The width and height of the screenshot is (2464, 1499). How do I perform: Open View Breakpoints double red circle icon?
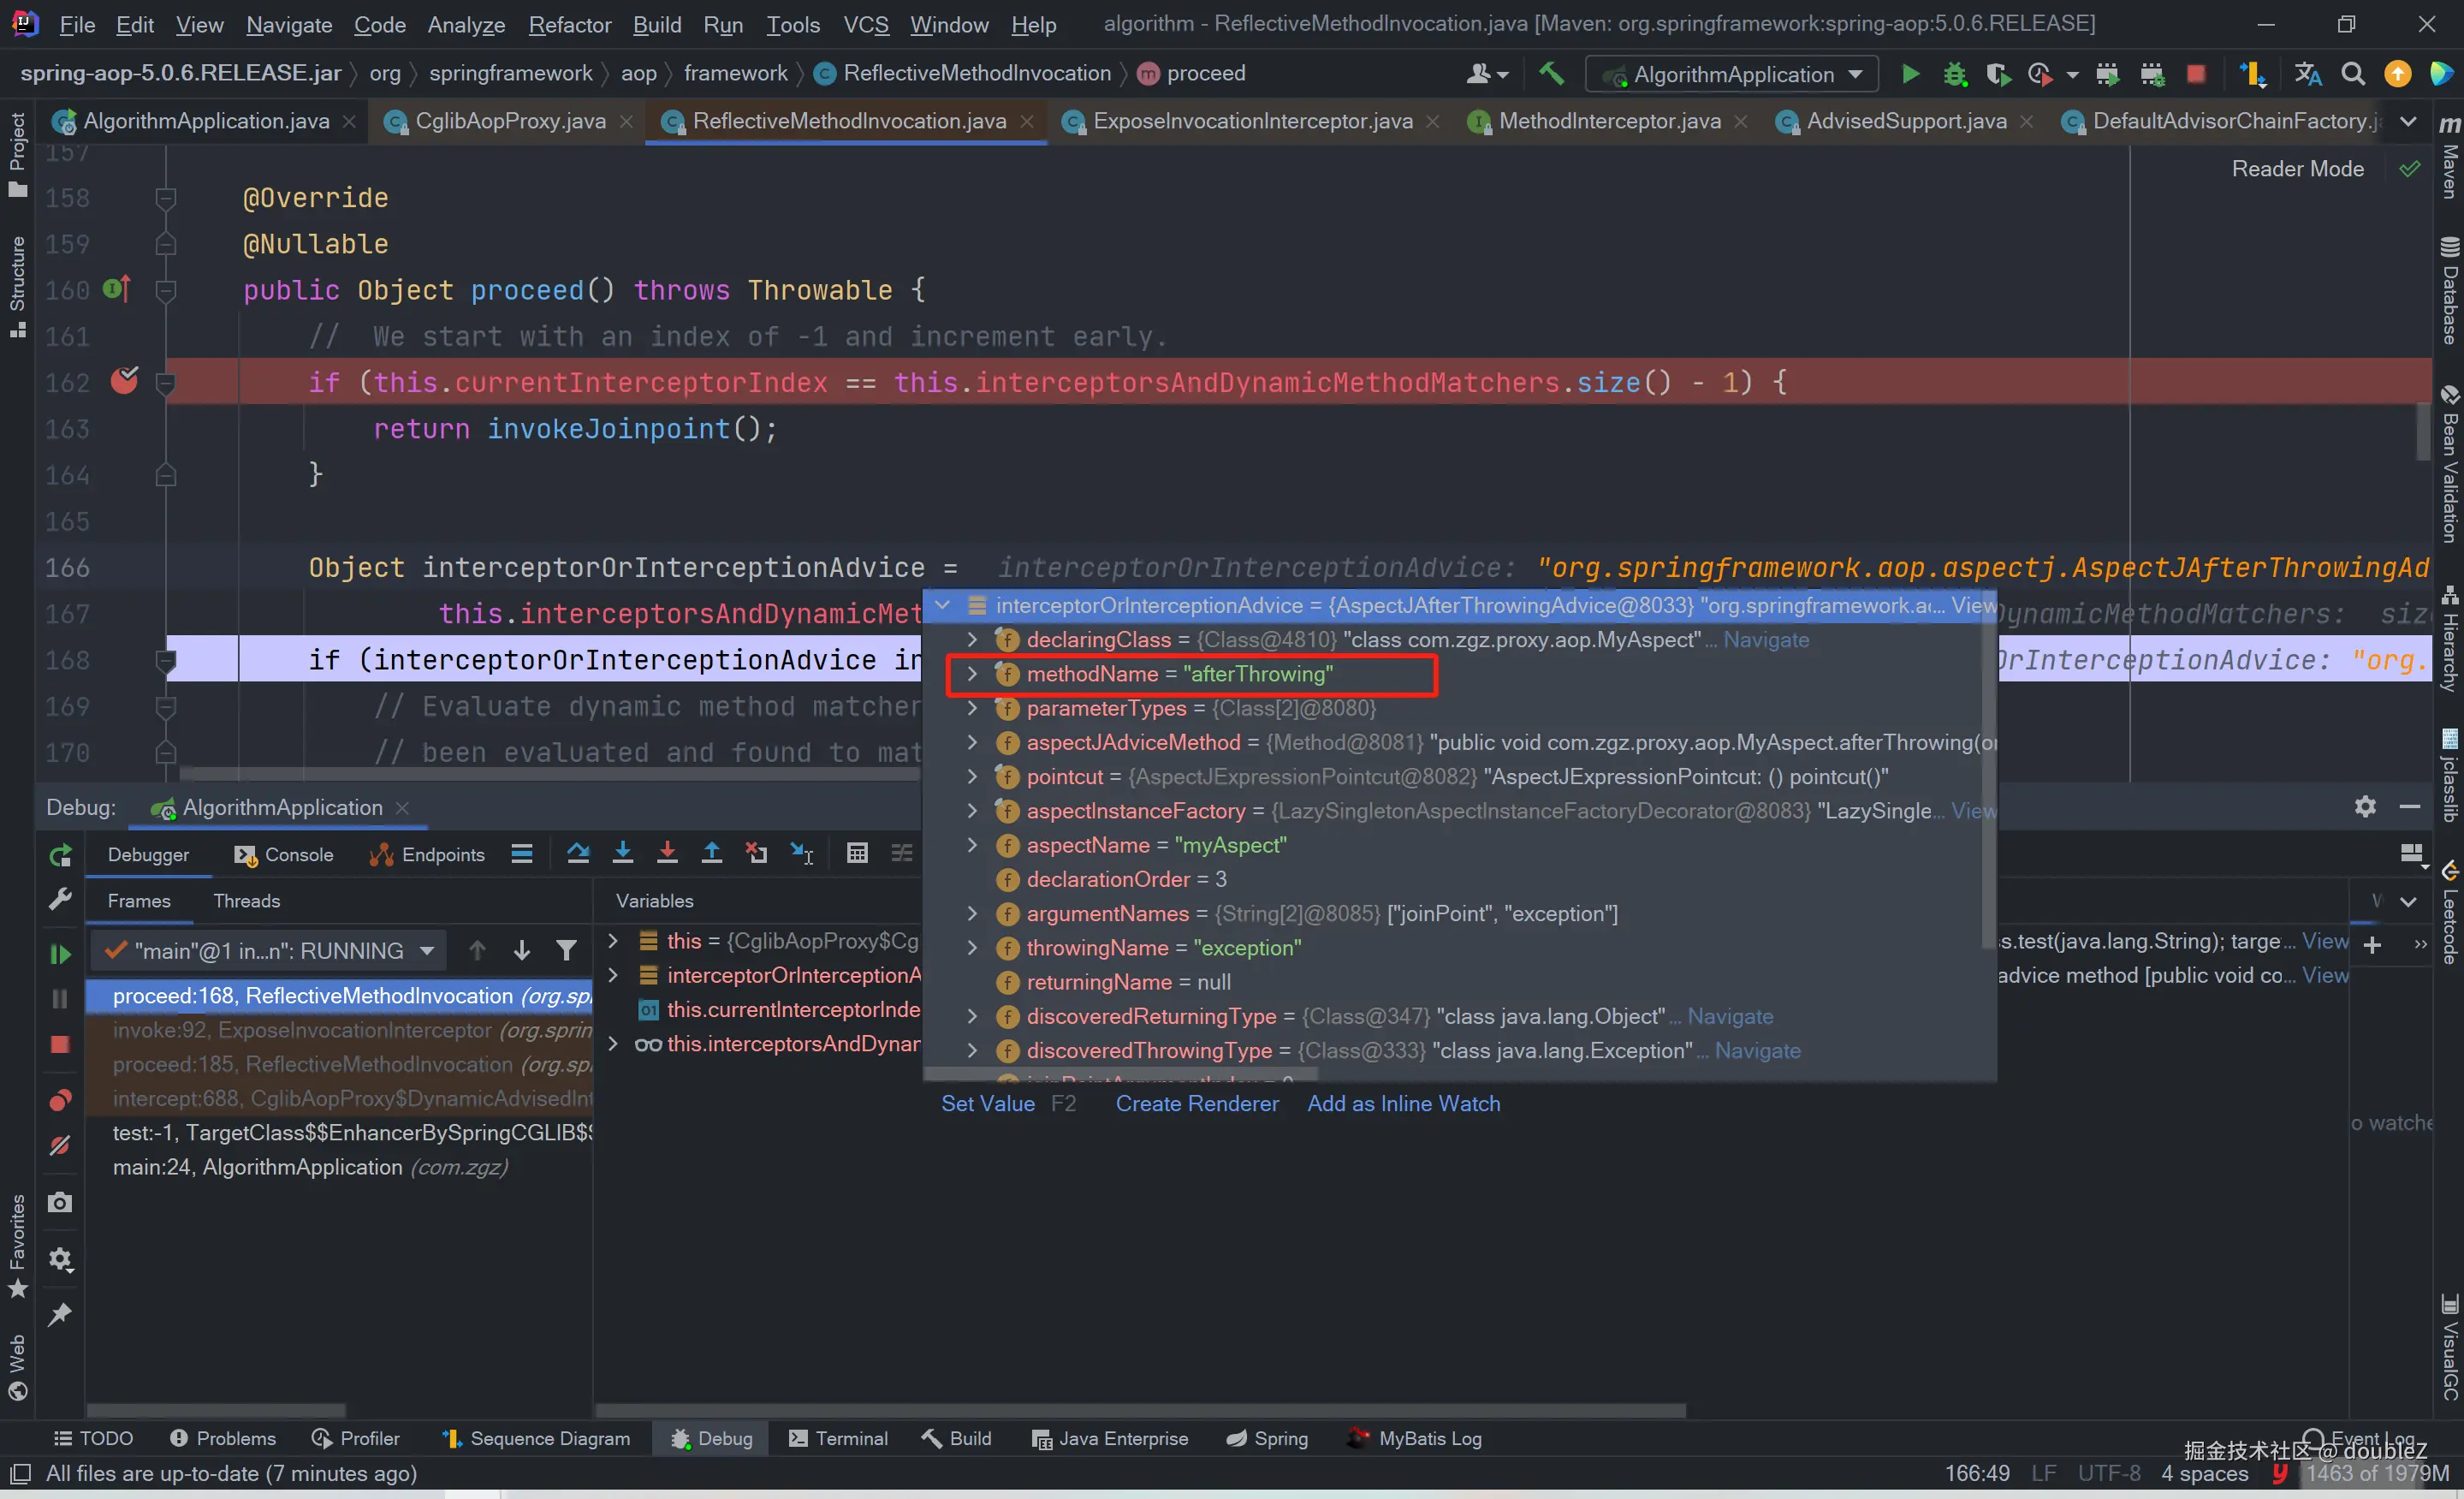click(60, 1101)
